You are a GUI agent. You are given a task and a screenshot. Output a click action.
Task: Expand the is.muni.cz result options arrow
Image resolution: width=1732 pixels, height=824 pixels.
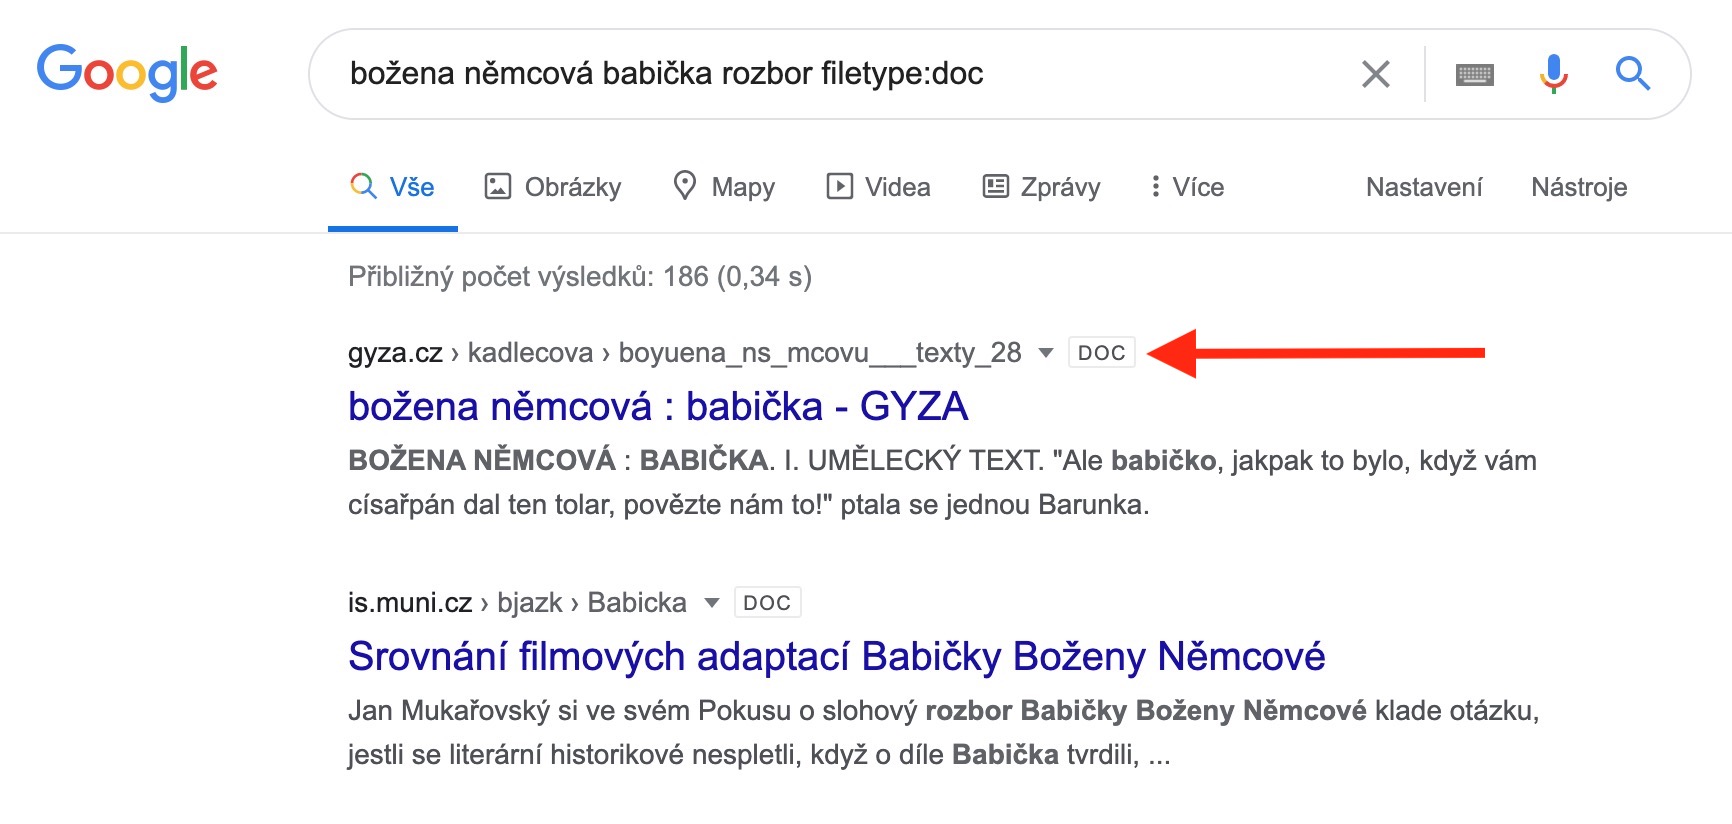[x=712, y=603]
